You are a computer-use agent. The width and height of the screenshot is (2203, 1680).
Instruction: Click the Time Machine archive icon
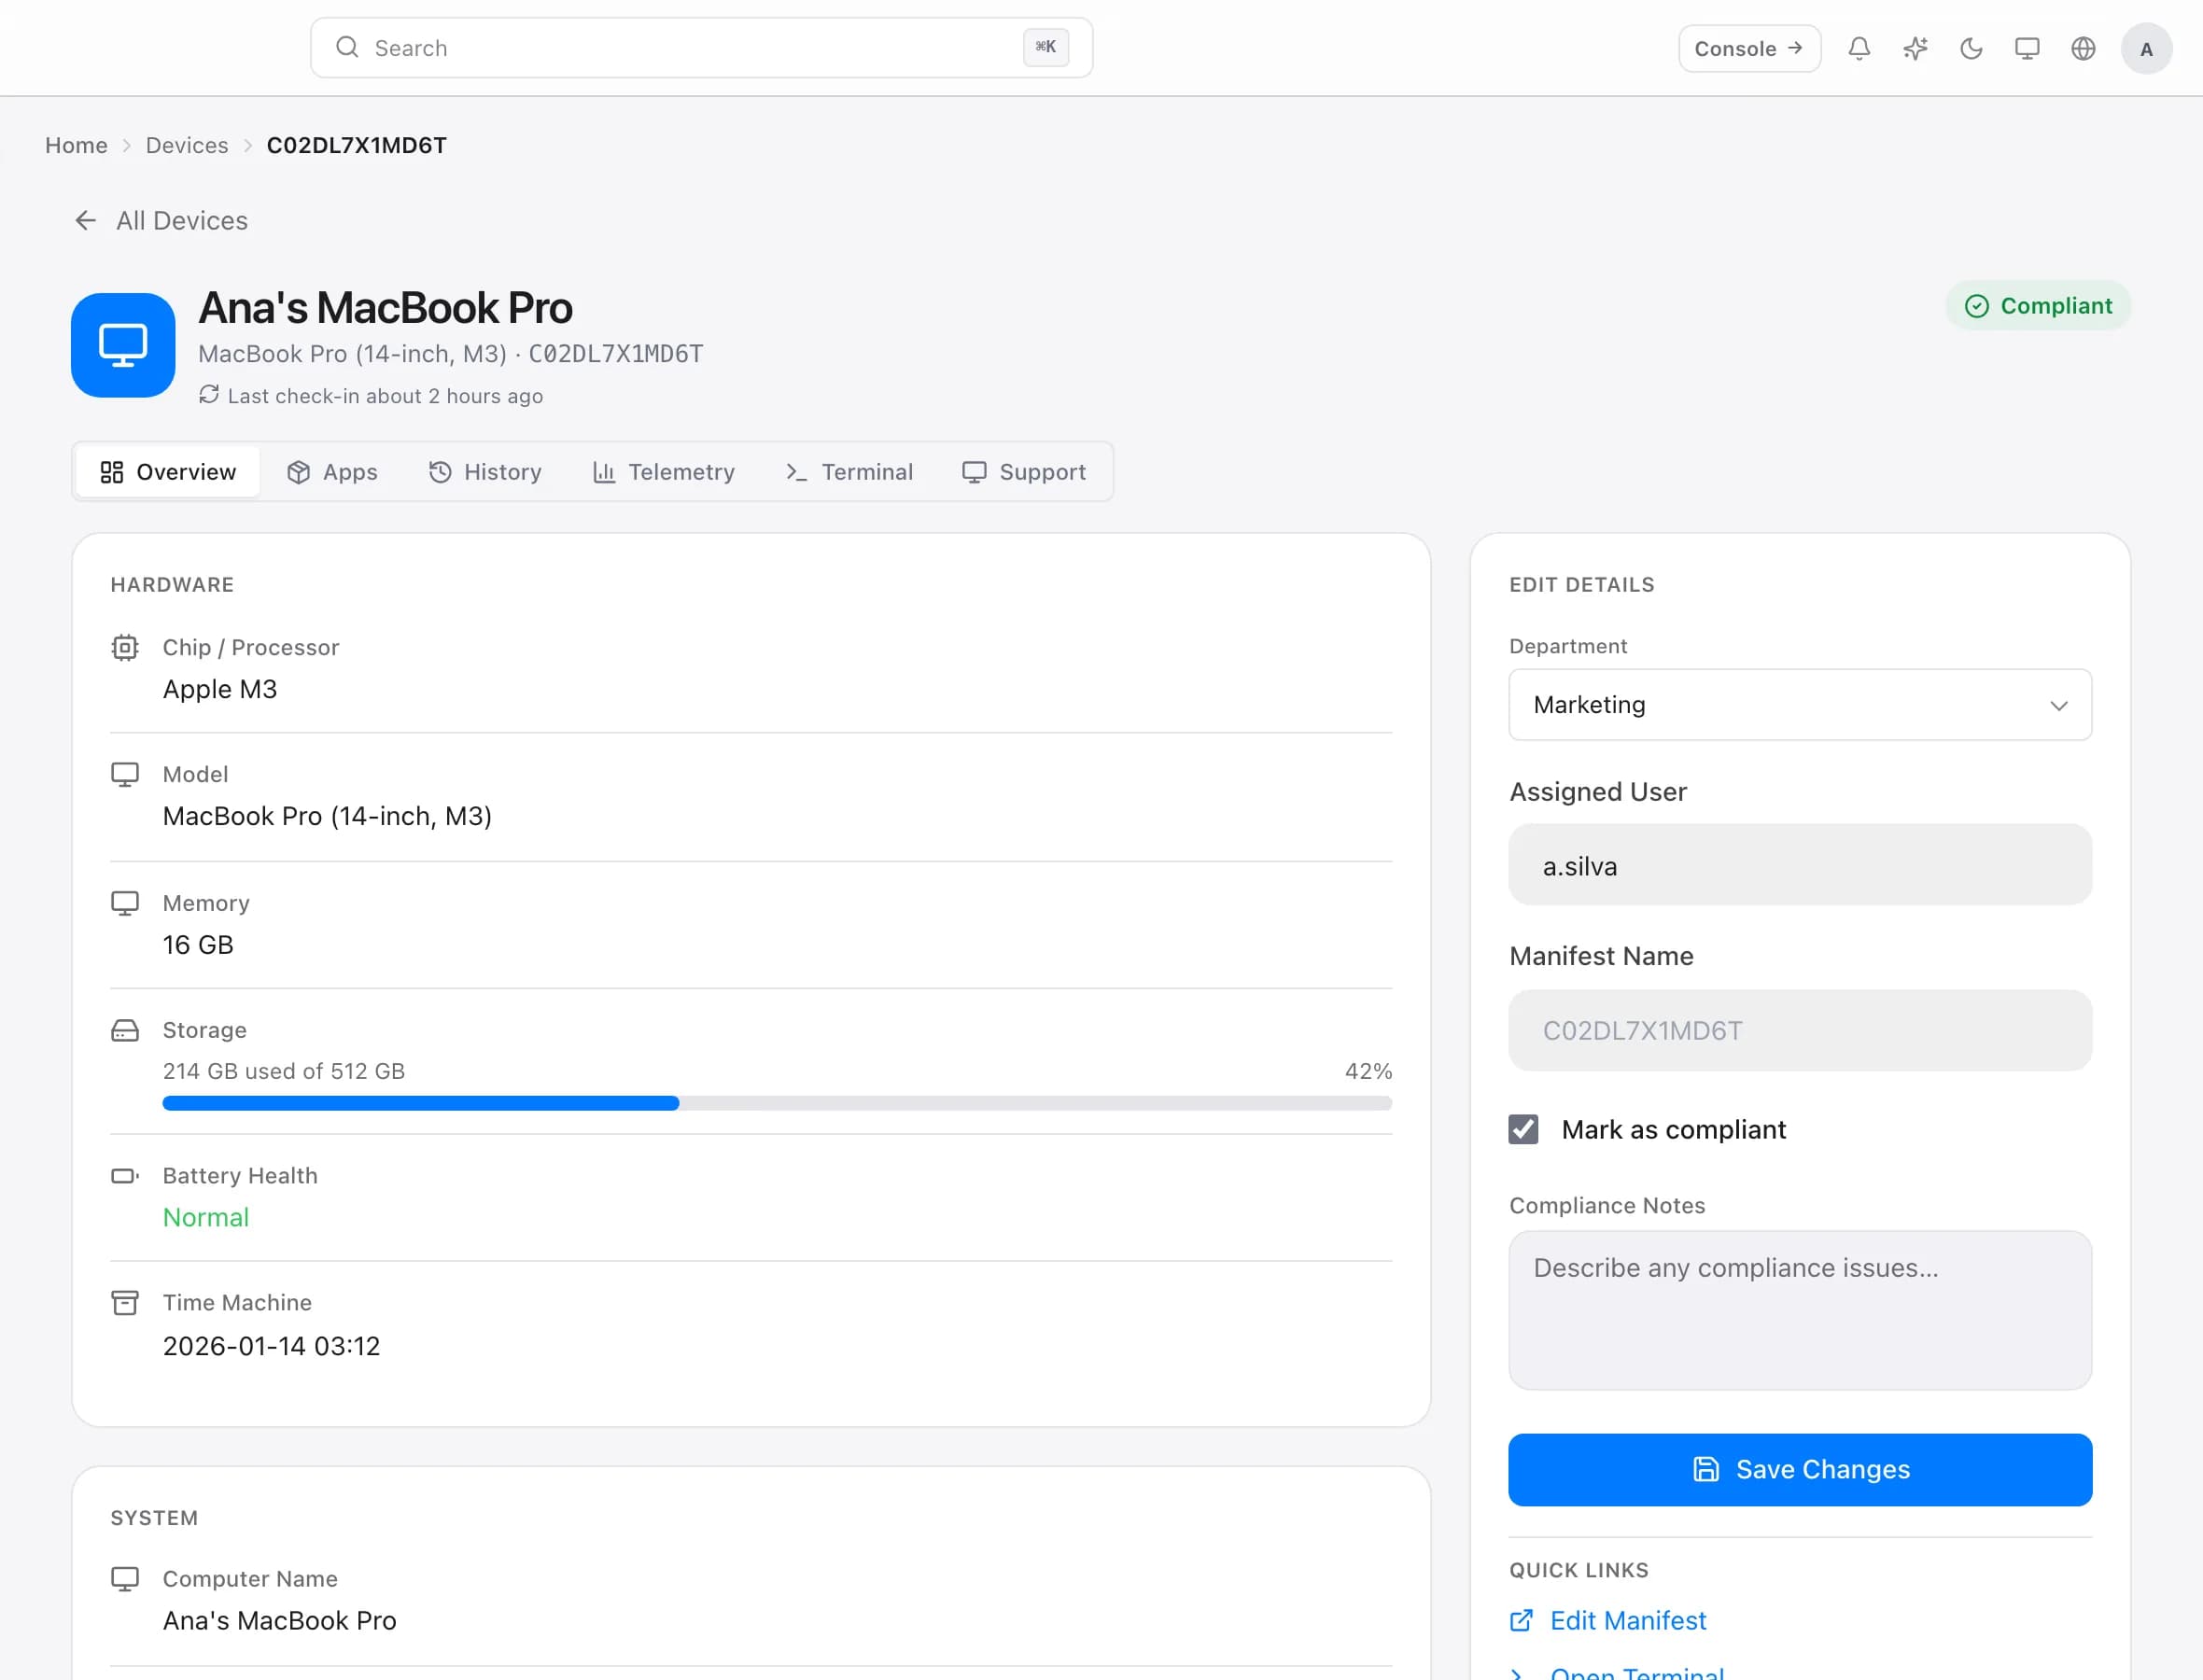[x=125, y=1303]
